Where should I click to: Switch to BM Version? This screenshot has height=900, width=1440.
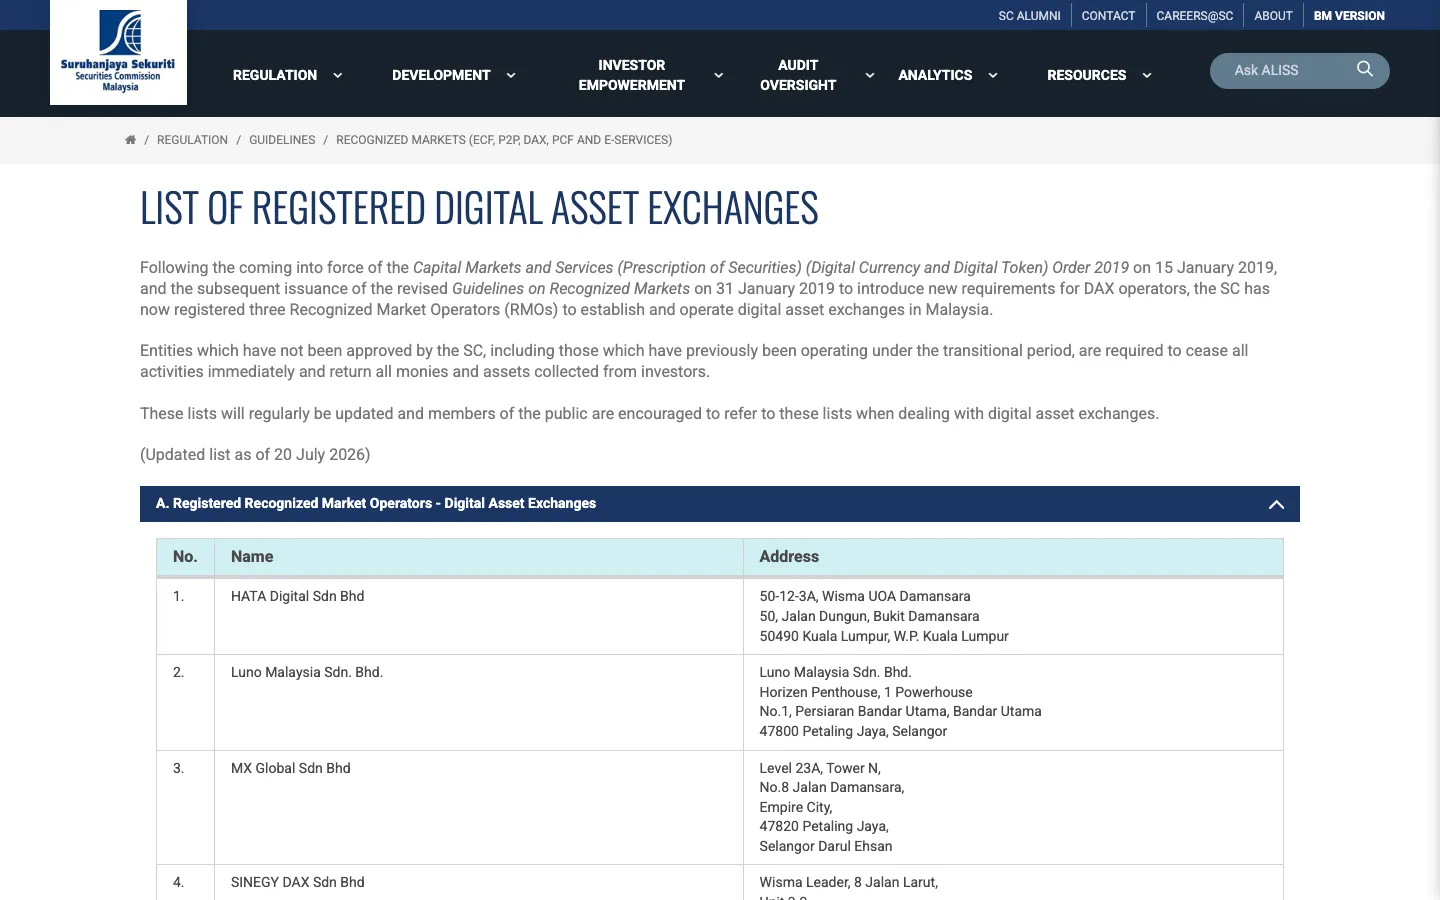coord(1349,16)
